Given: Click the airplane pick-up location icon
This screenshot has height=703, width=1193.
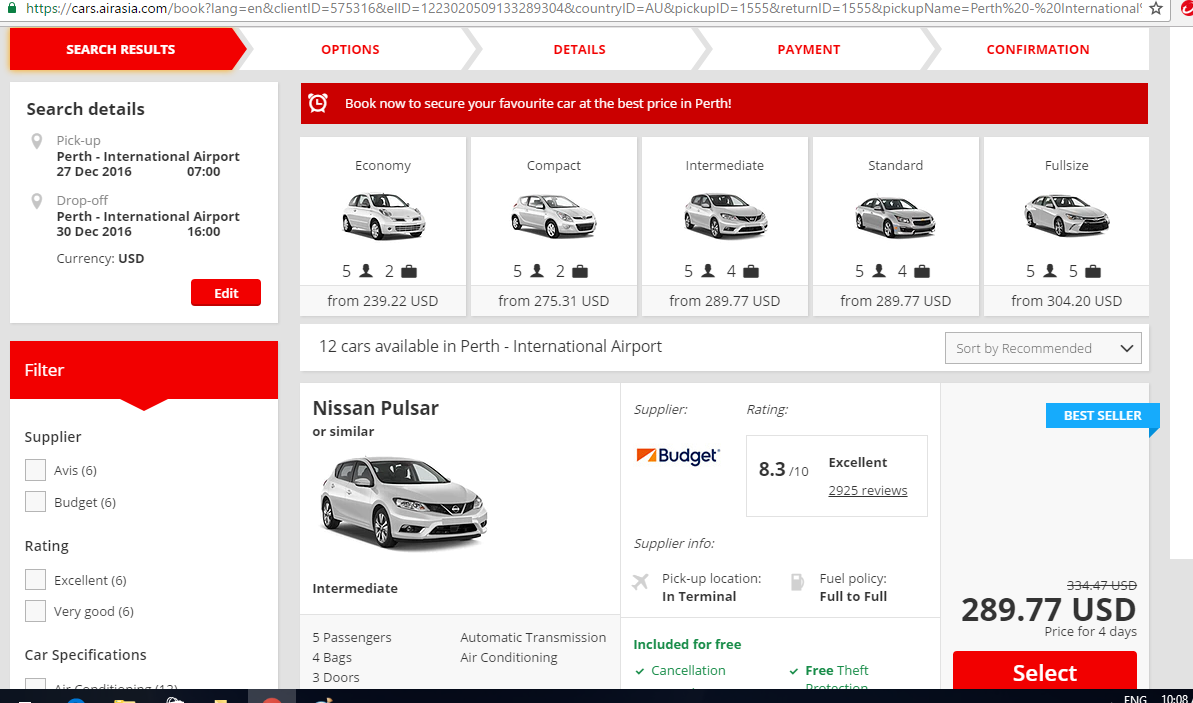Looking at the screenshot, I should (641, 582).
